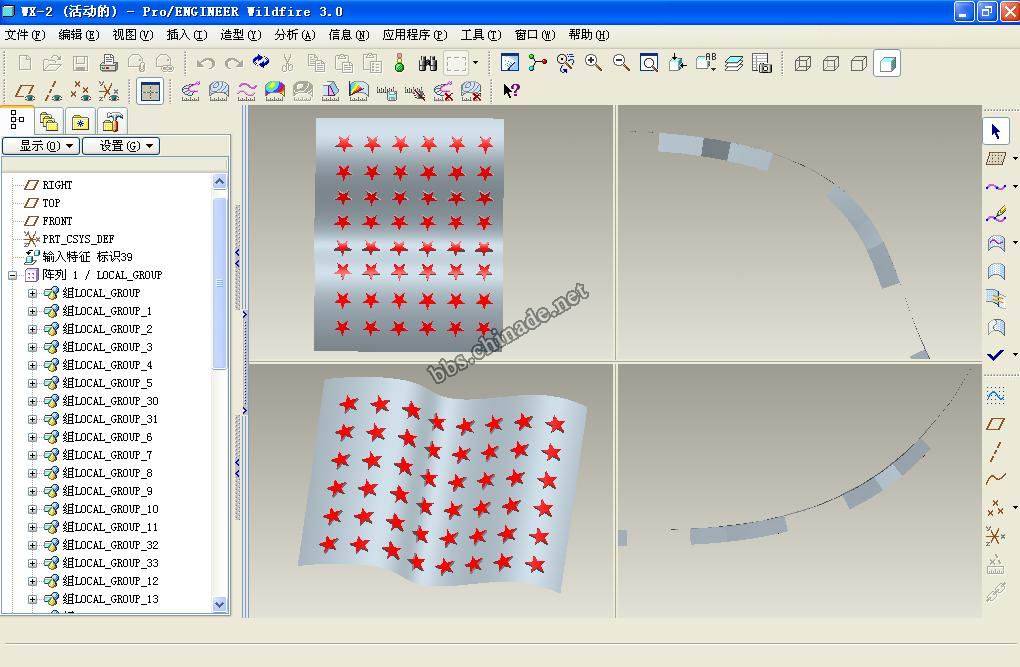Expand the 组LOCAL_GROUP_1 node
The image size is (1020, 667).
click(32, 311)
